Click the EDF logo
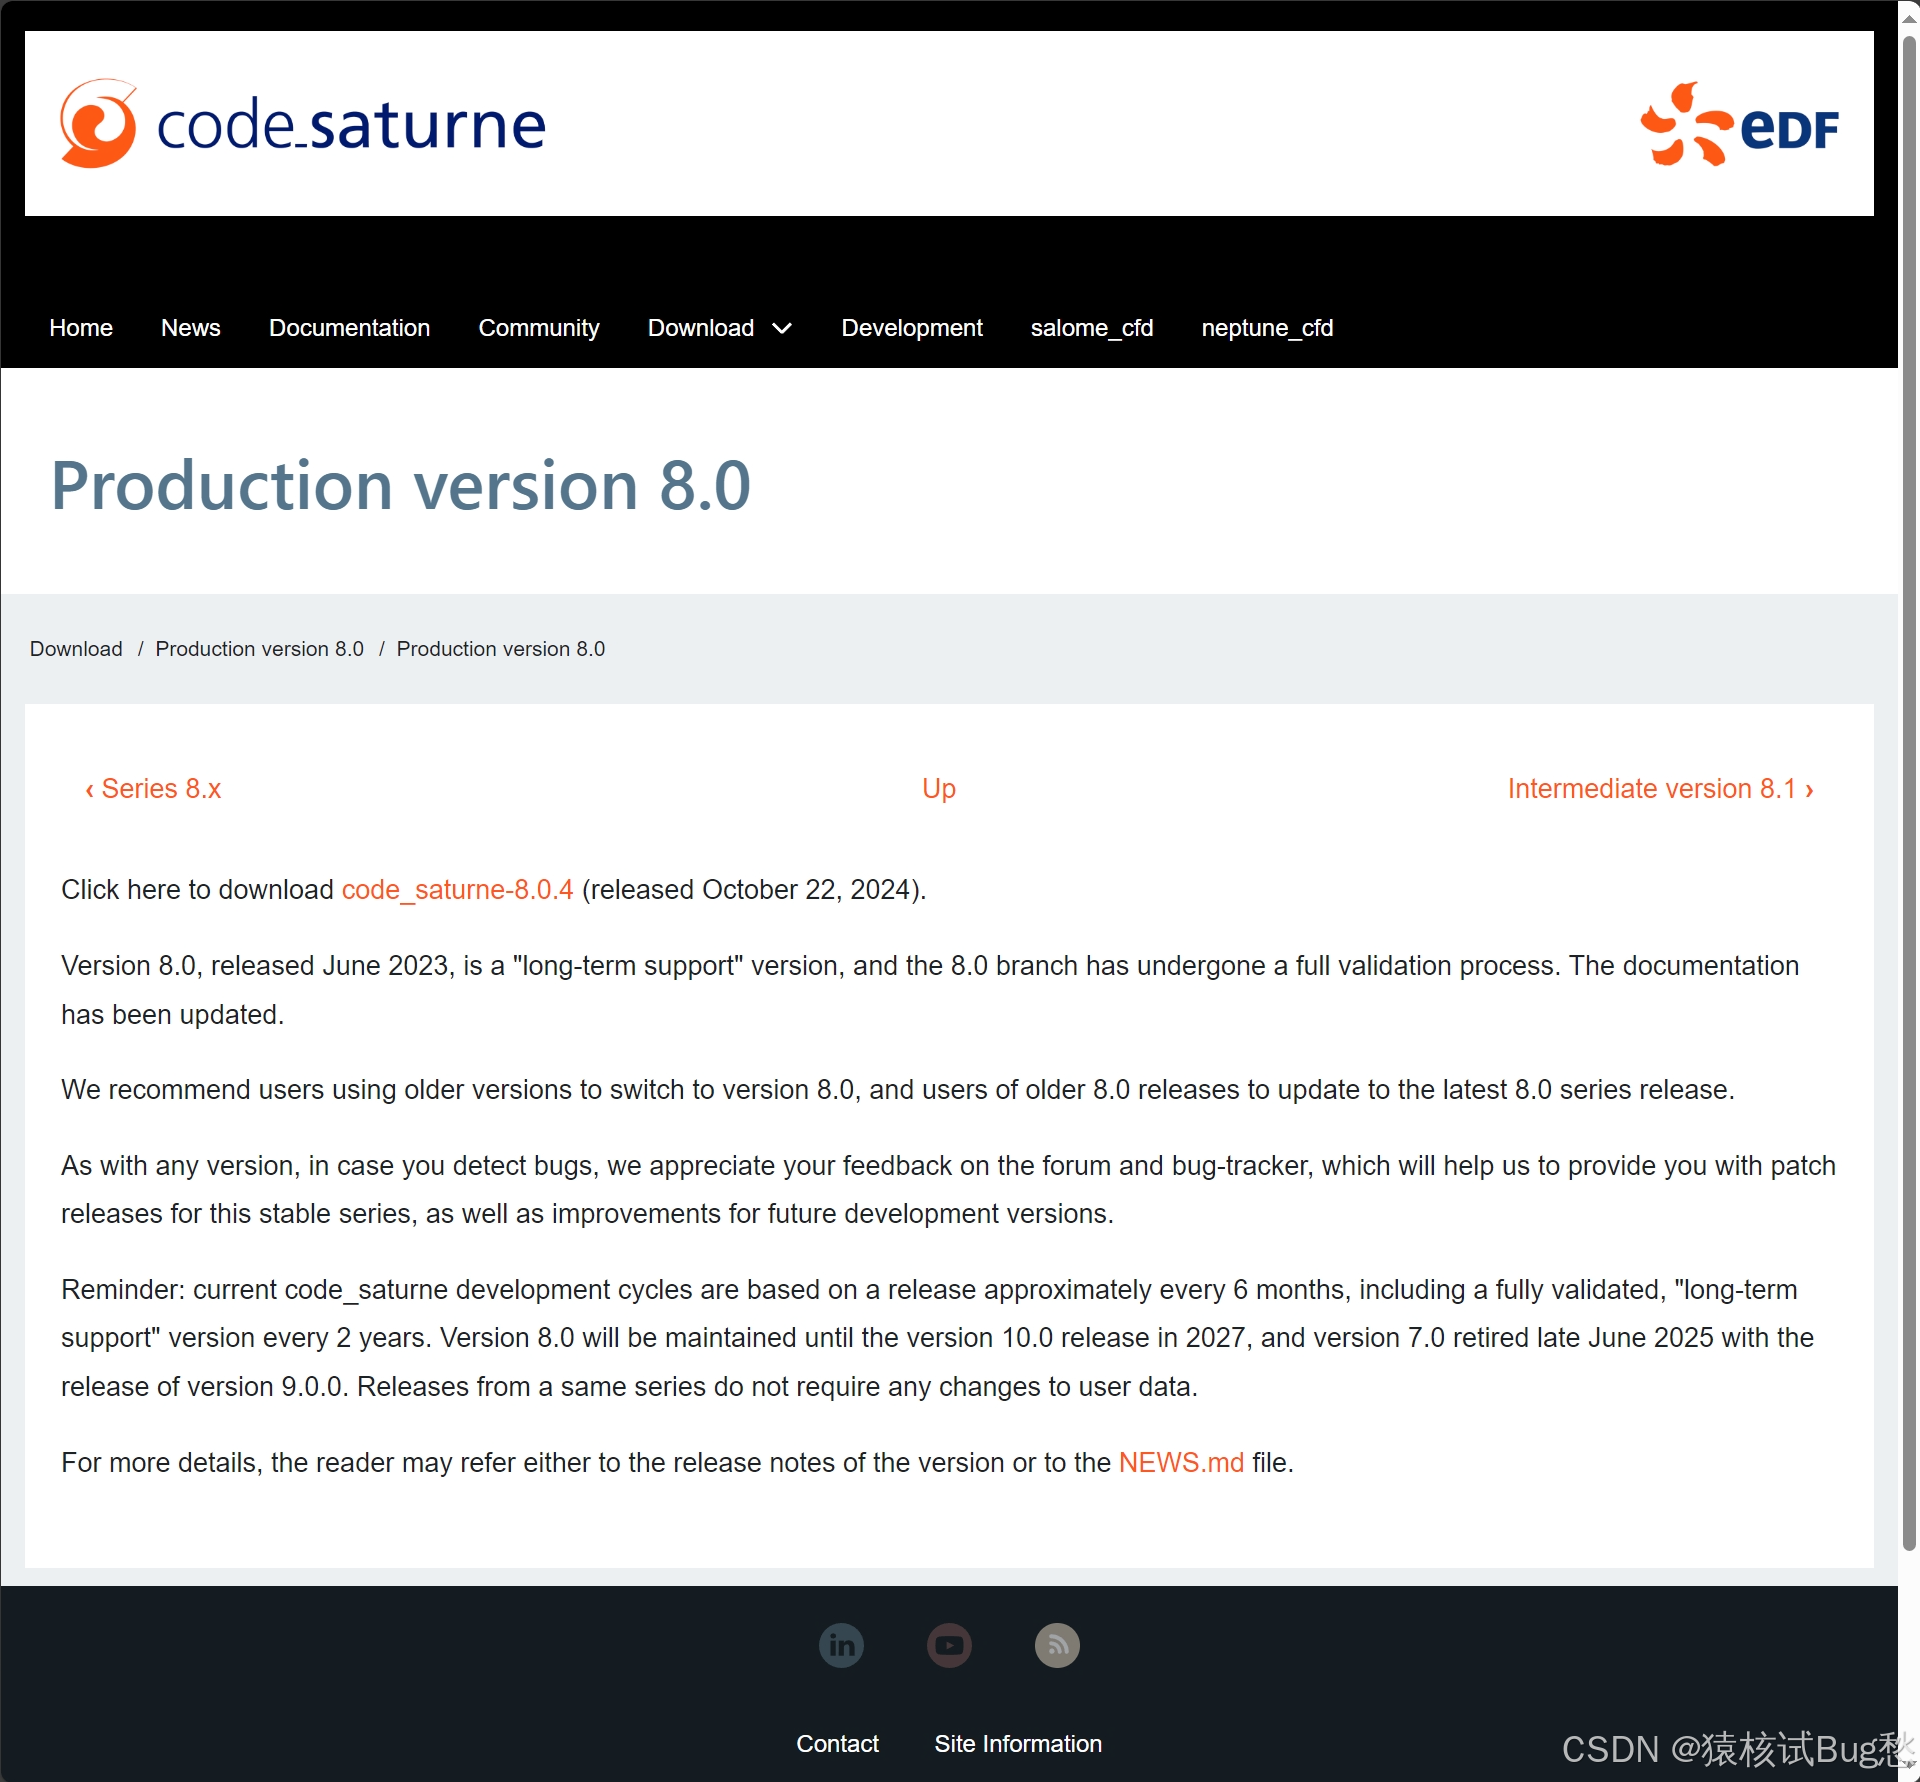 tap(1738, 125)
